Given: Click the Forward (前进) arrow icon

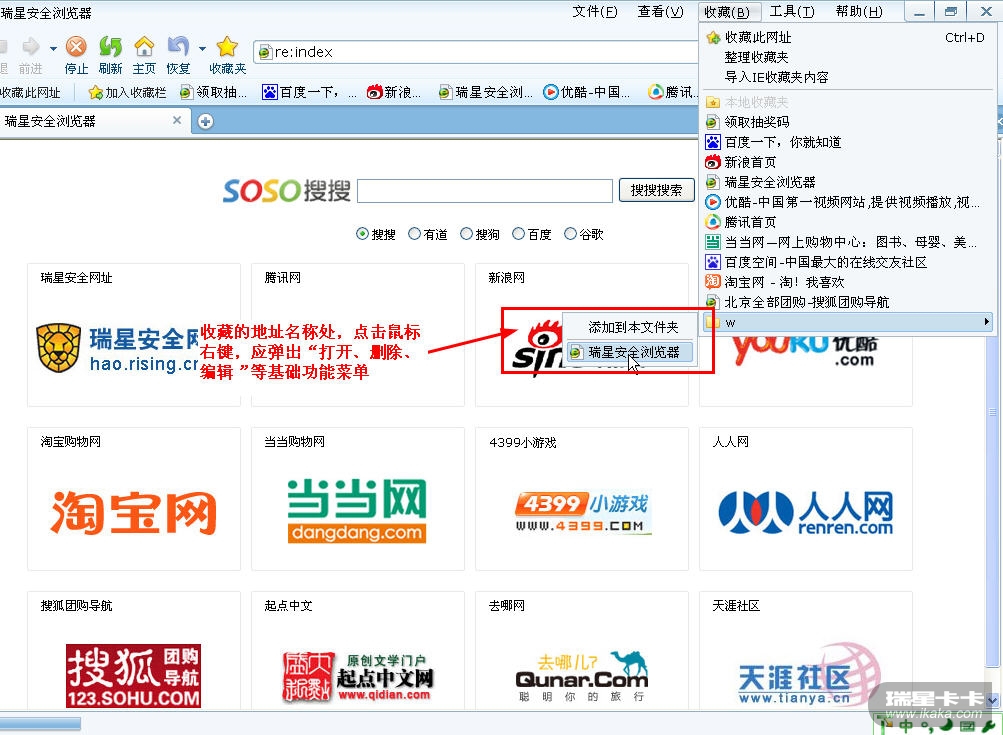Looking at the screenshot, I should pos(31,47).
